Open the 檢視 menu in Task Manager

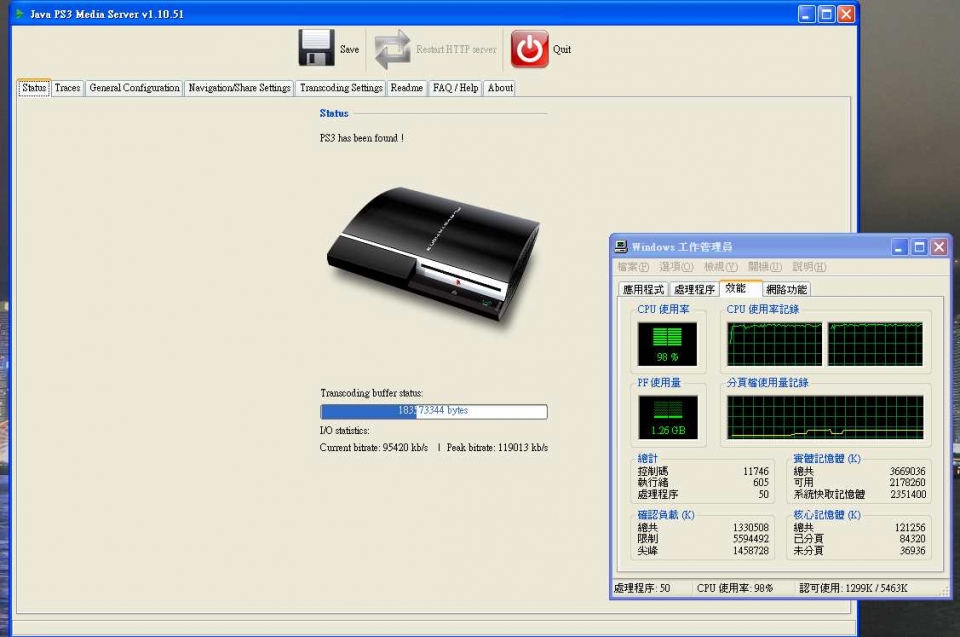point(719,267)
